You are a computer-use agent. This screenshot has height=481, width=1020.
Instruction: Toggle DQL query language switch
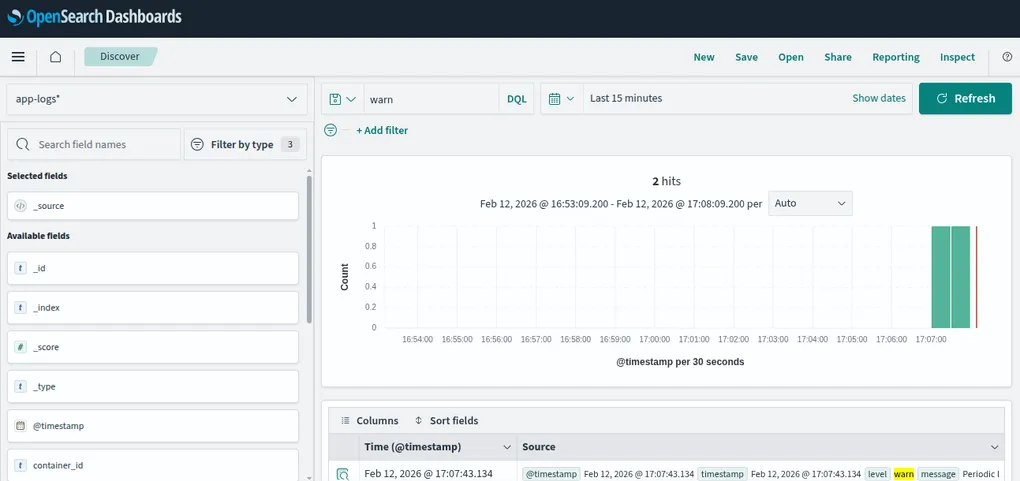point(516,99)
